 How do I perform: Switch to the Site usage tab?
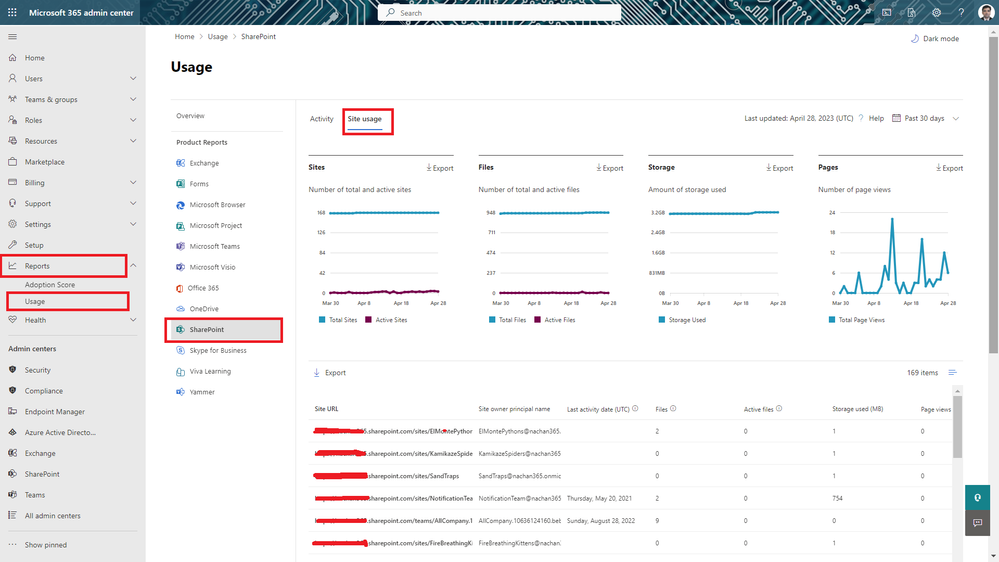pyautogui.click(x=364, y=119)
